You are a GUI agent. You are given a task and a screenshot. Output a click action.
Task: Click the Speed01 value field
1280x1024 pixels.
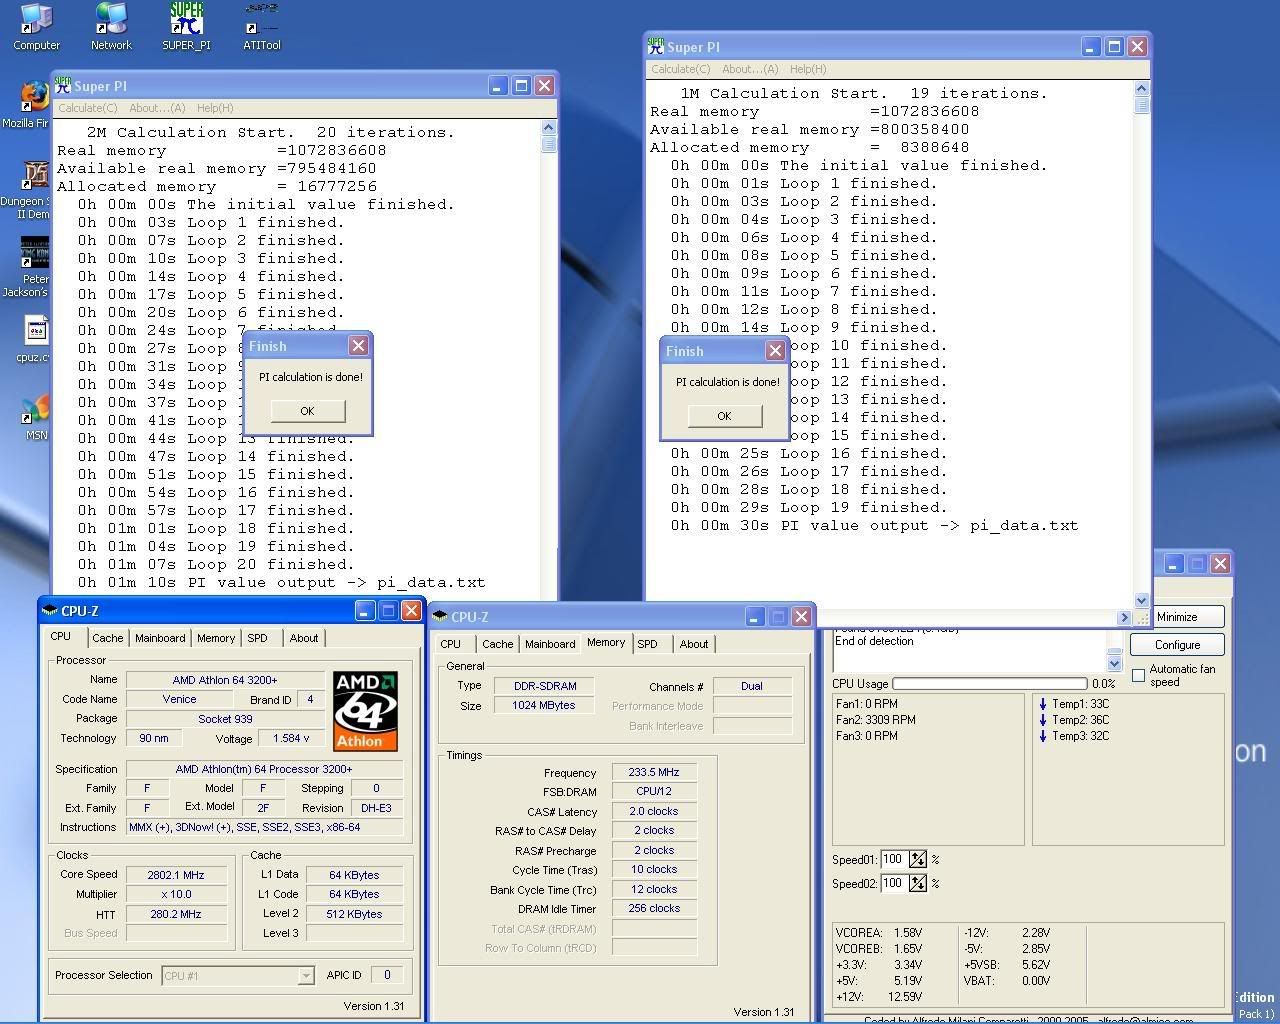[x=894, y=860]
